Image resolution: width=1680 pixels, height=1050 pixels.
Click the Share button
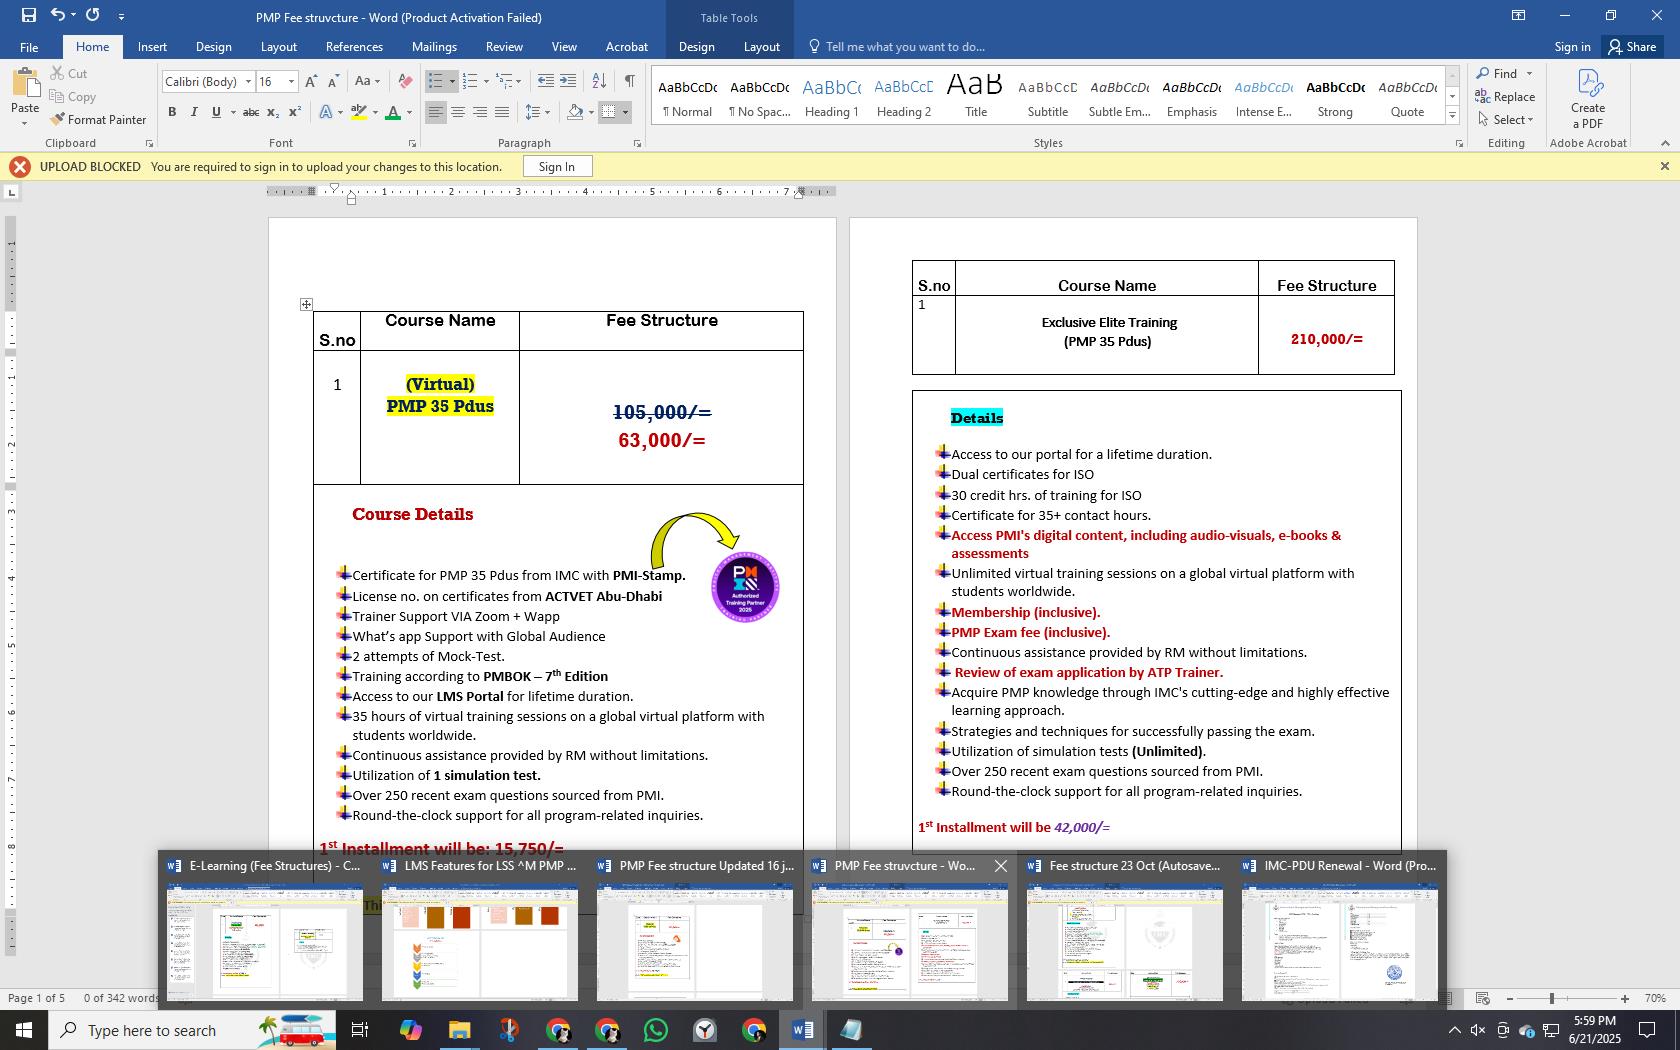coord(1632,47)
